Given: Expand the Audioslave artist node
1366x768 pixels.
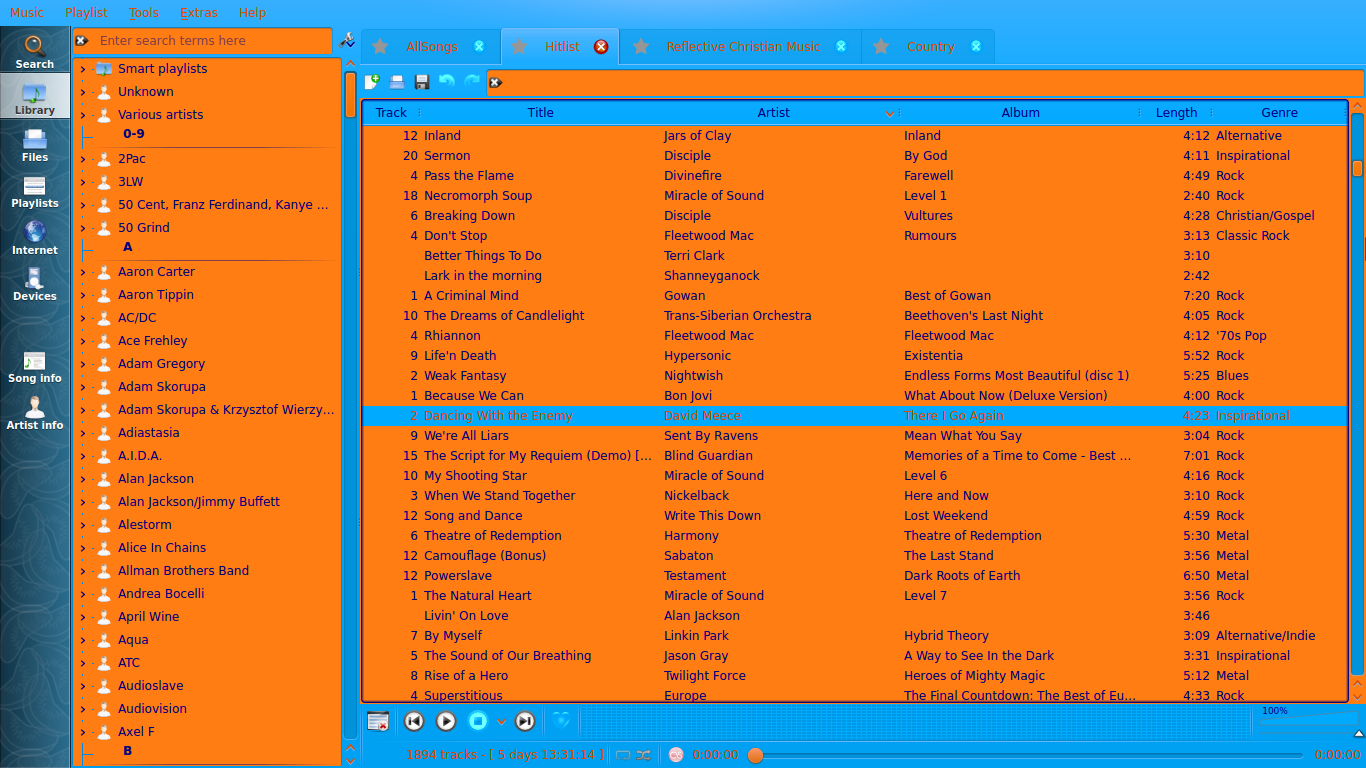Looking at the screenshot, I should [x=83, y=686].
